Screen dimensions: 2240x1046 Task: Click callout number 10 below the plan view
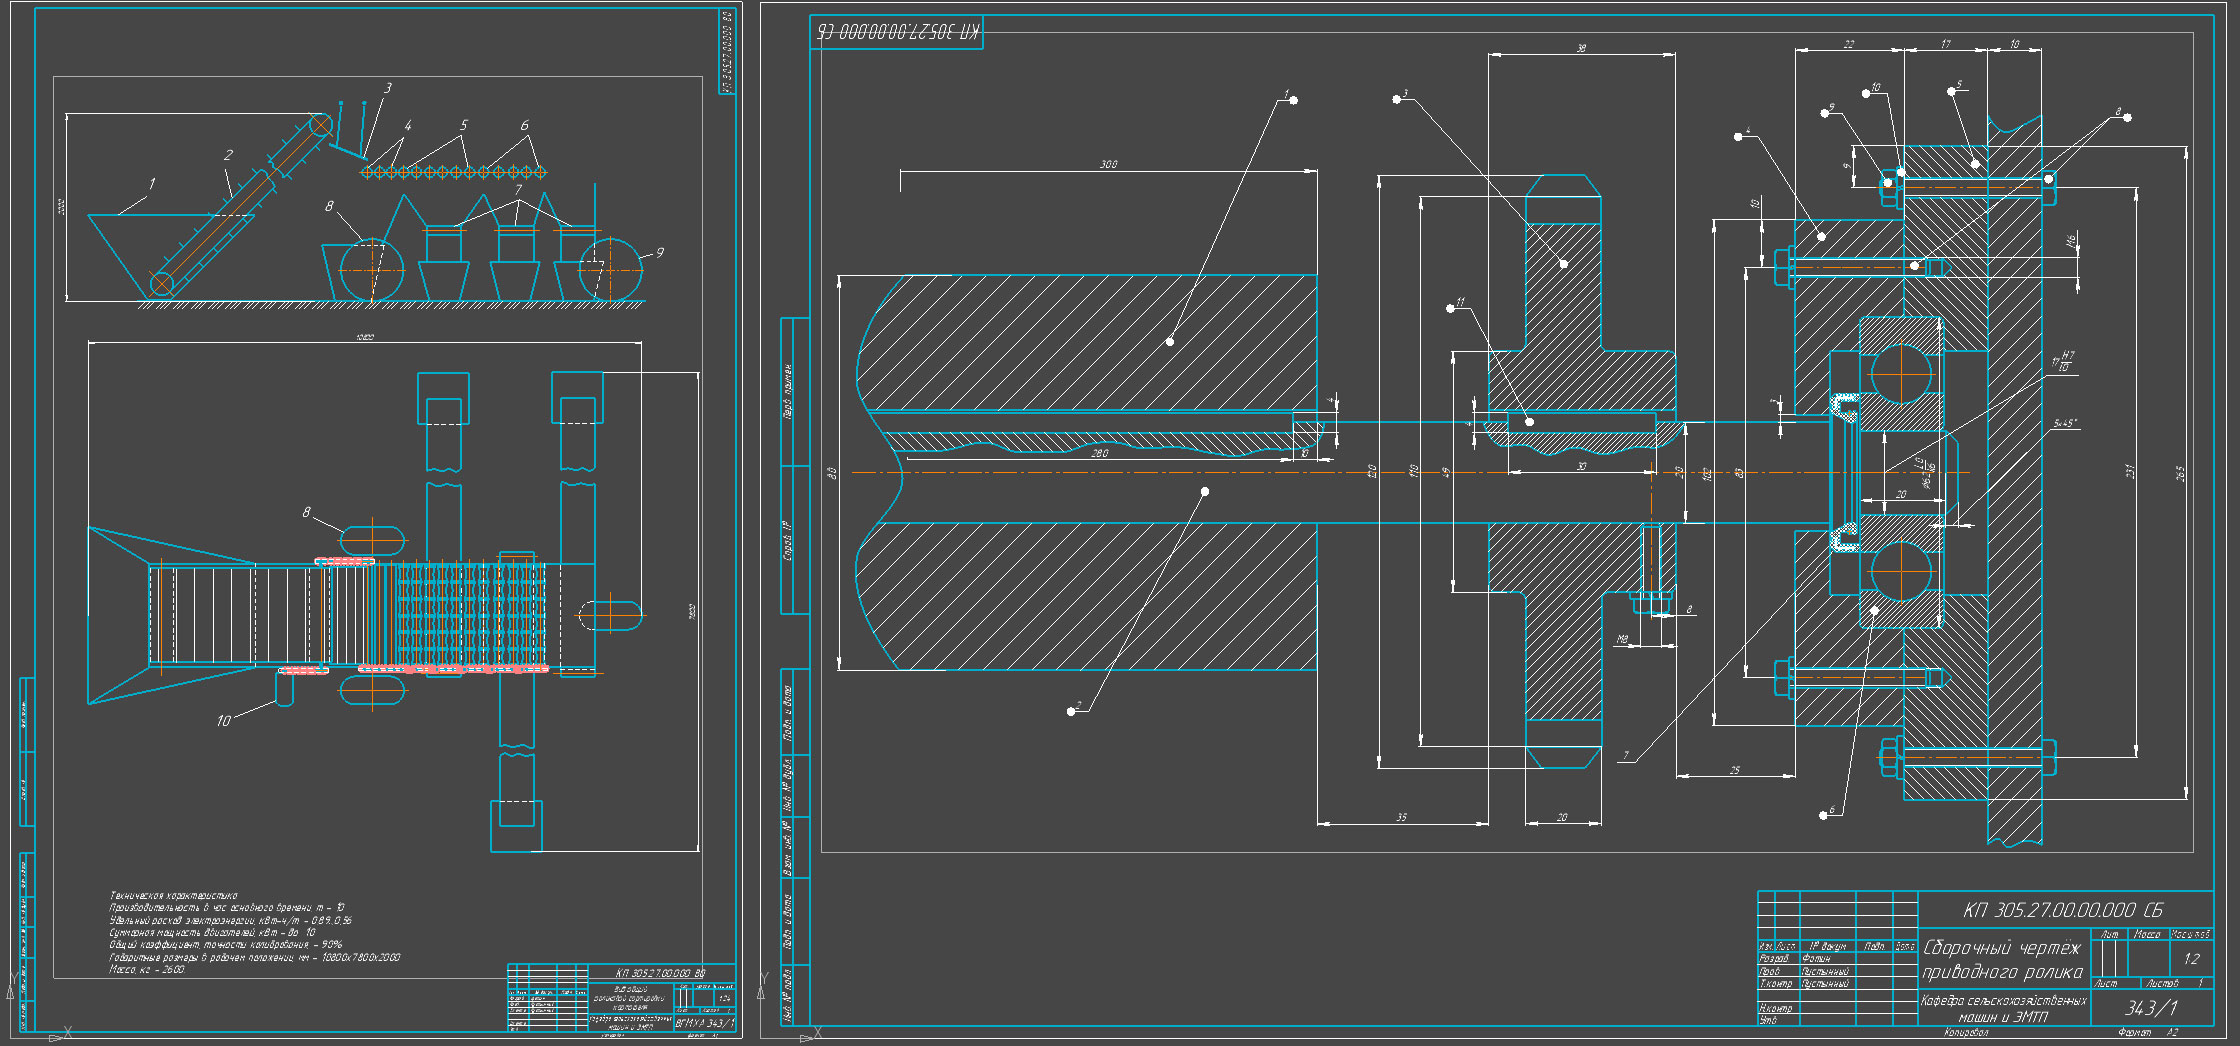coord(223,720)
